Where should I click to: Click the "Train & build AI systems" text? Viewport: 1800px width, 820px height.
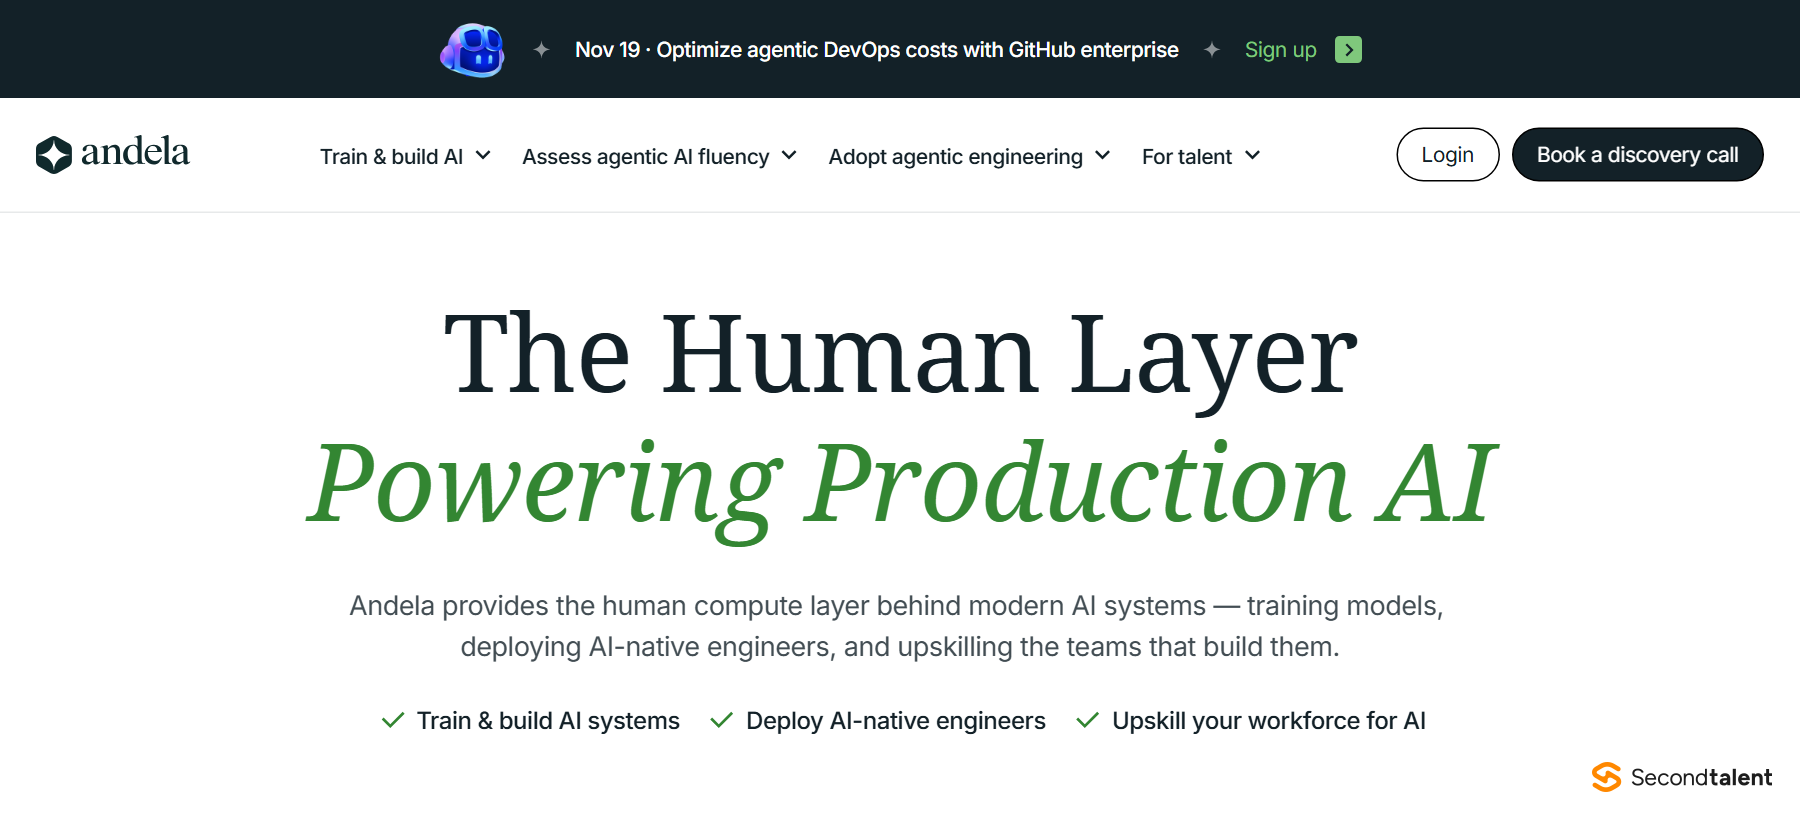coord(548,721)
